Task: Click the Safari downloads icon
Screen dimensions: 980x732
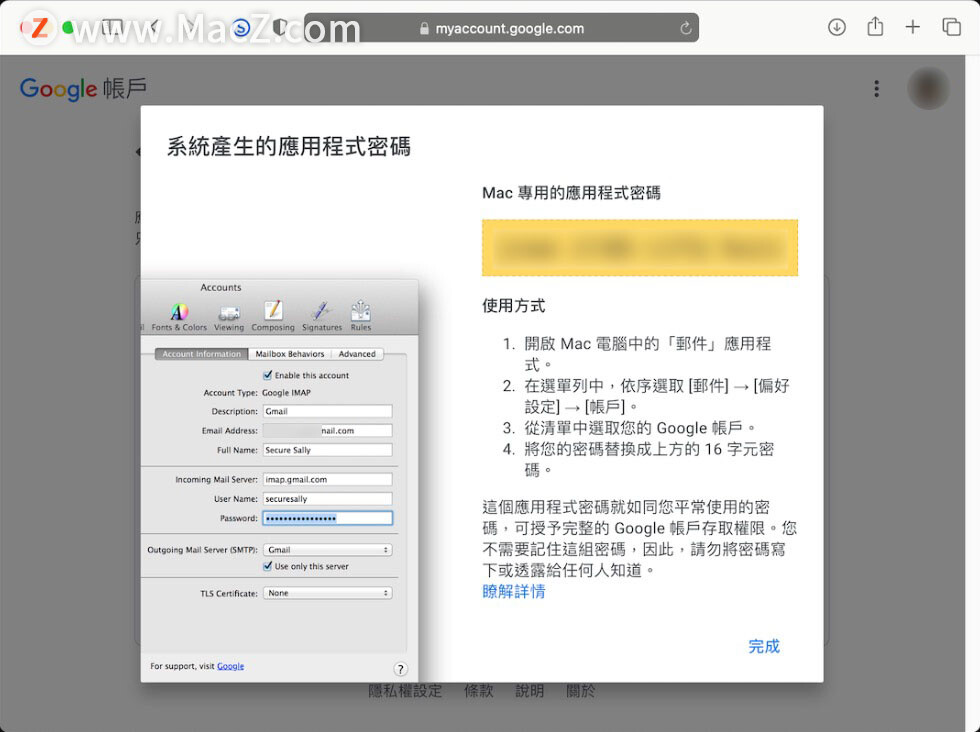Action: [836, 27]
